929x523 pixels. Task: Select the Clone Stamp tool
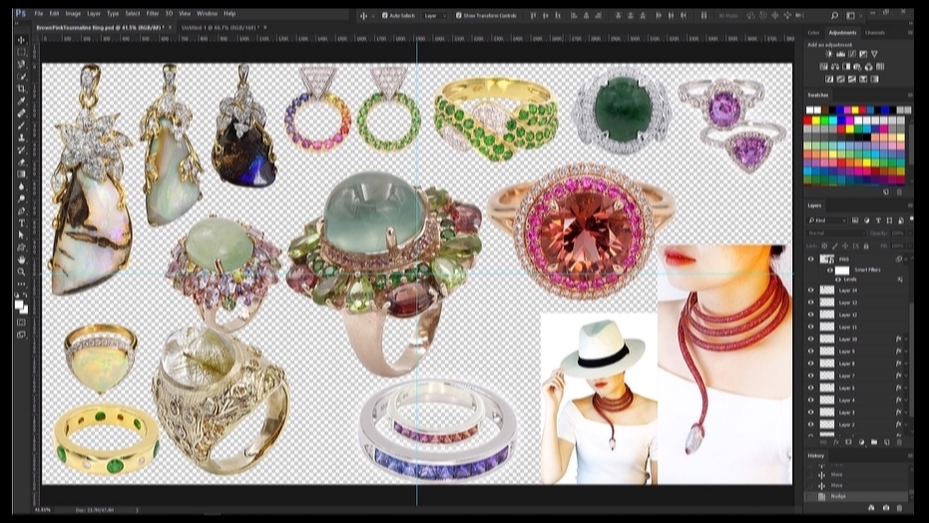[x=21, y=138]
